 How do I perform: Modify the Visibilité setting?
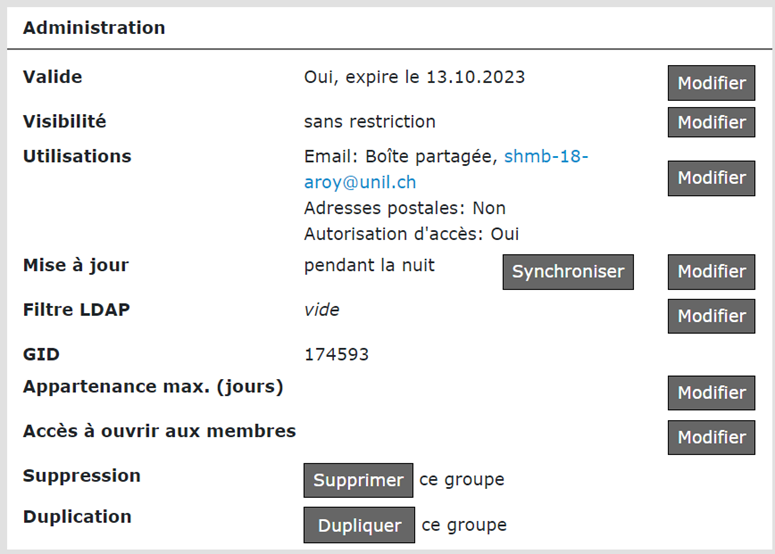pyautogui.click(x=711, y=122)
